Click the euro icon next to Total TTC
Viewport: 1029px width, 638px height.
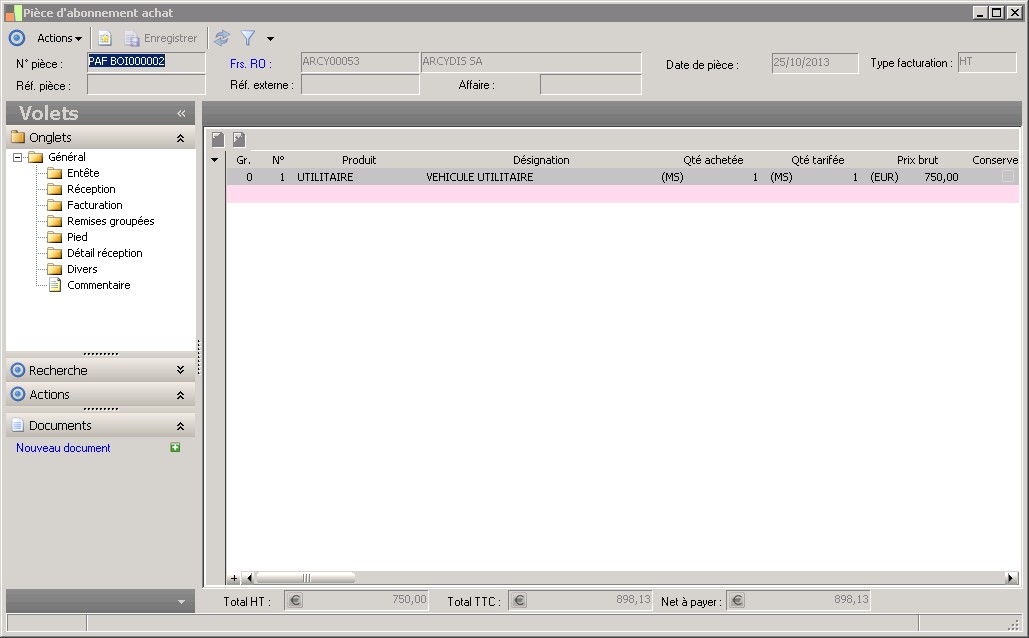click(519, 600)
